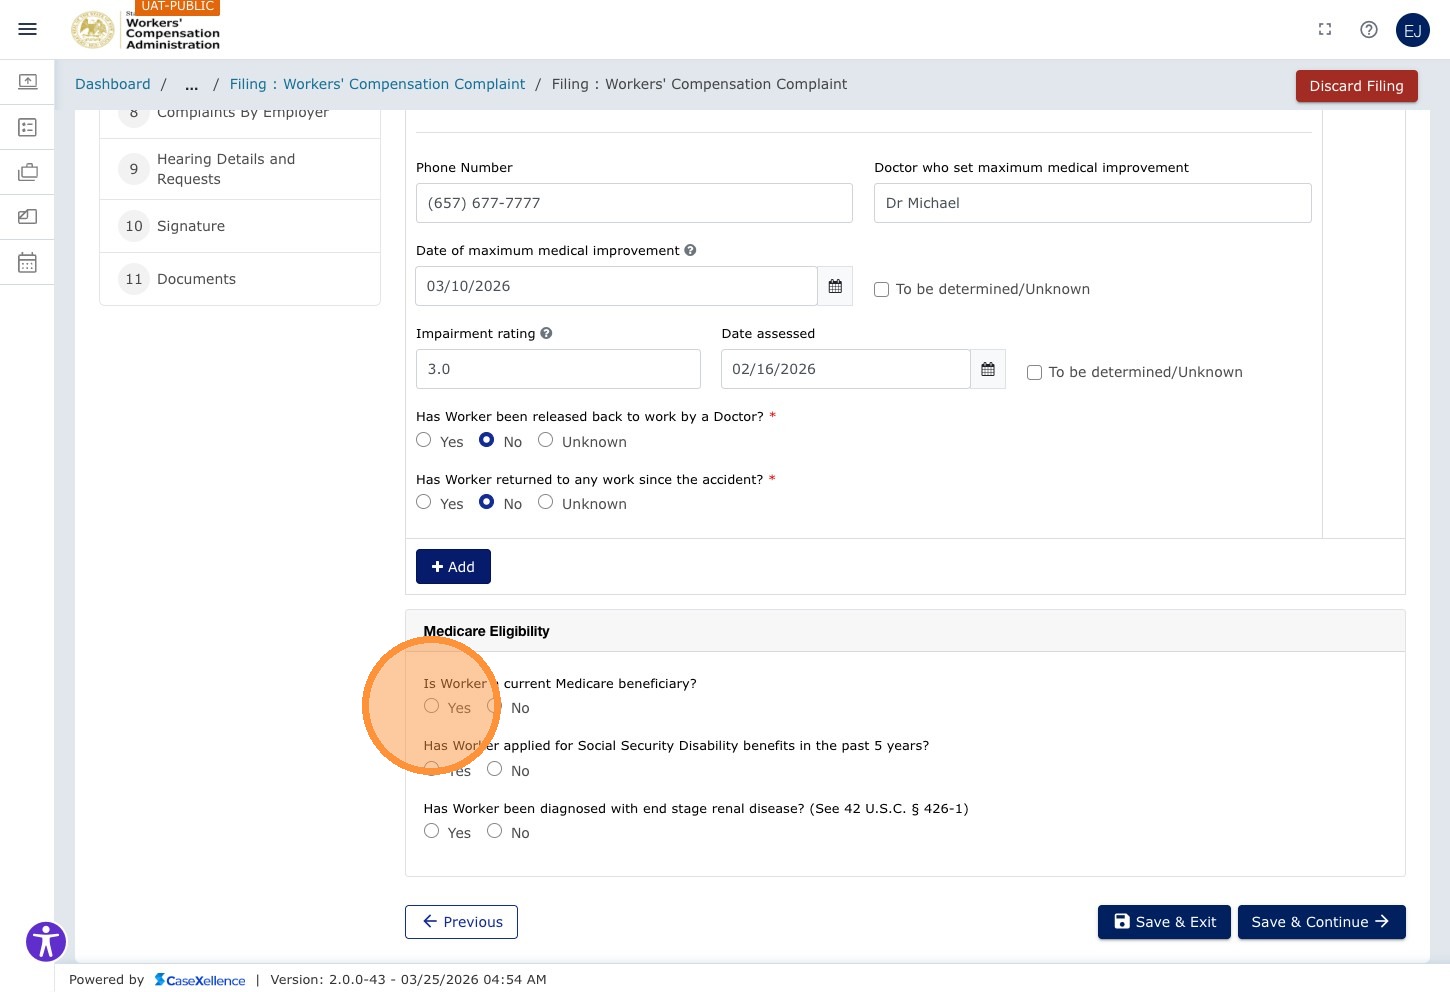Viewport: 1450px width, 992px height.
Task: Click the Add button
Action: pos(453,567)
